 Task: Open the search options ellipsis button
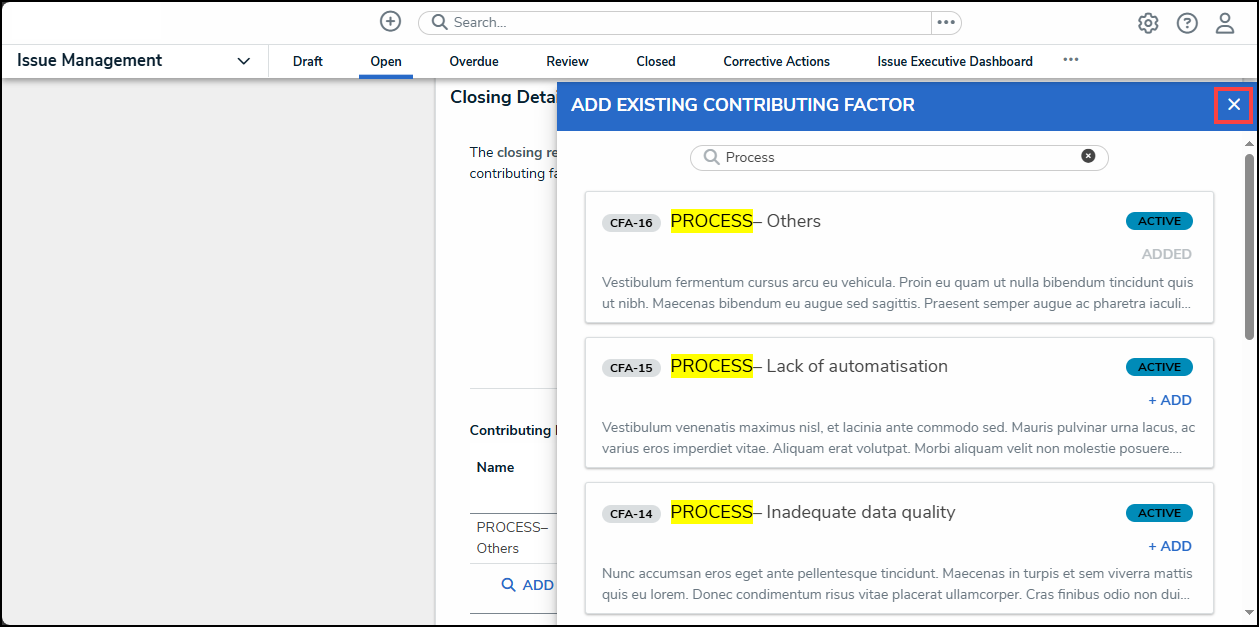tap(946, 23)
